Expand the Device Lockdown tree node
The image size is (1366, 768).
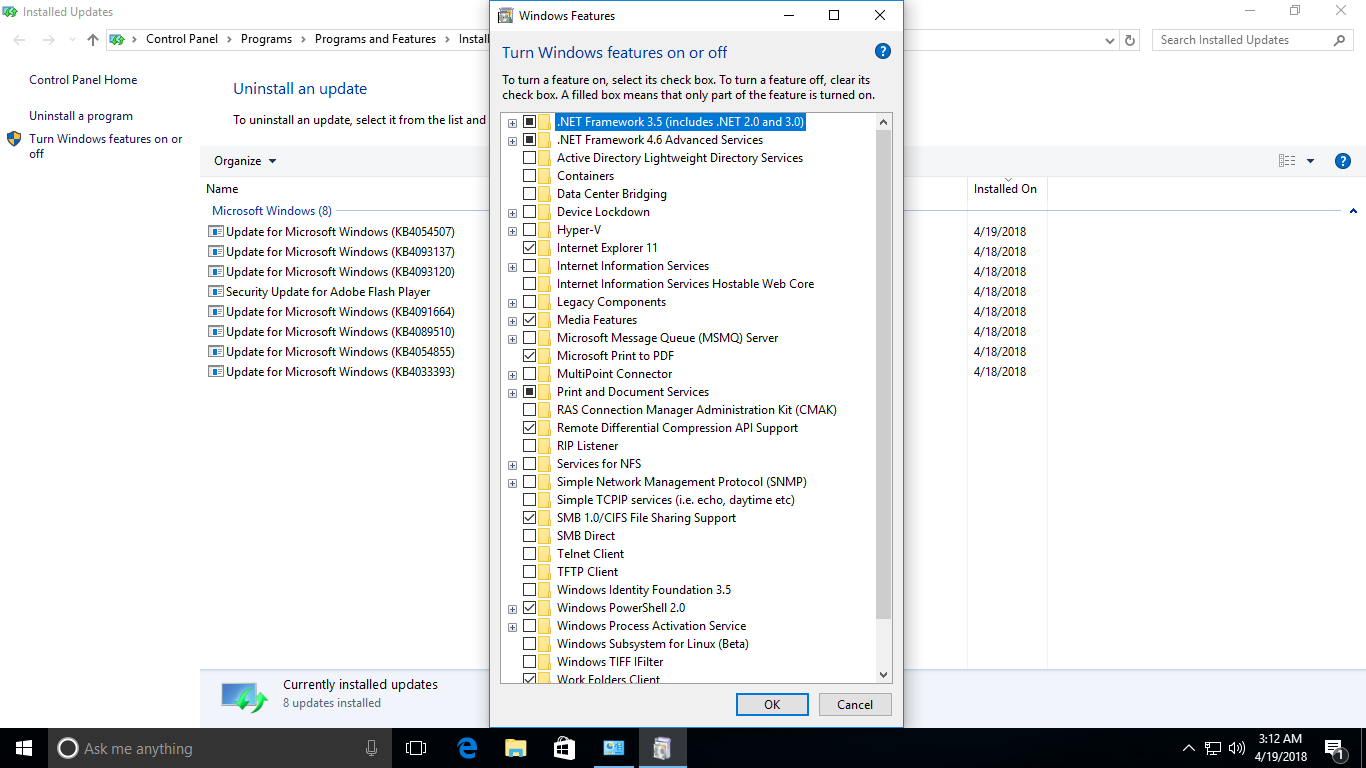pos(512,213)
